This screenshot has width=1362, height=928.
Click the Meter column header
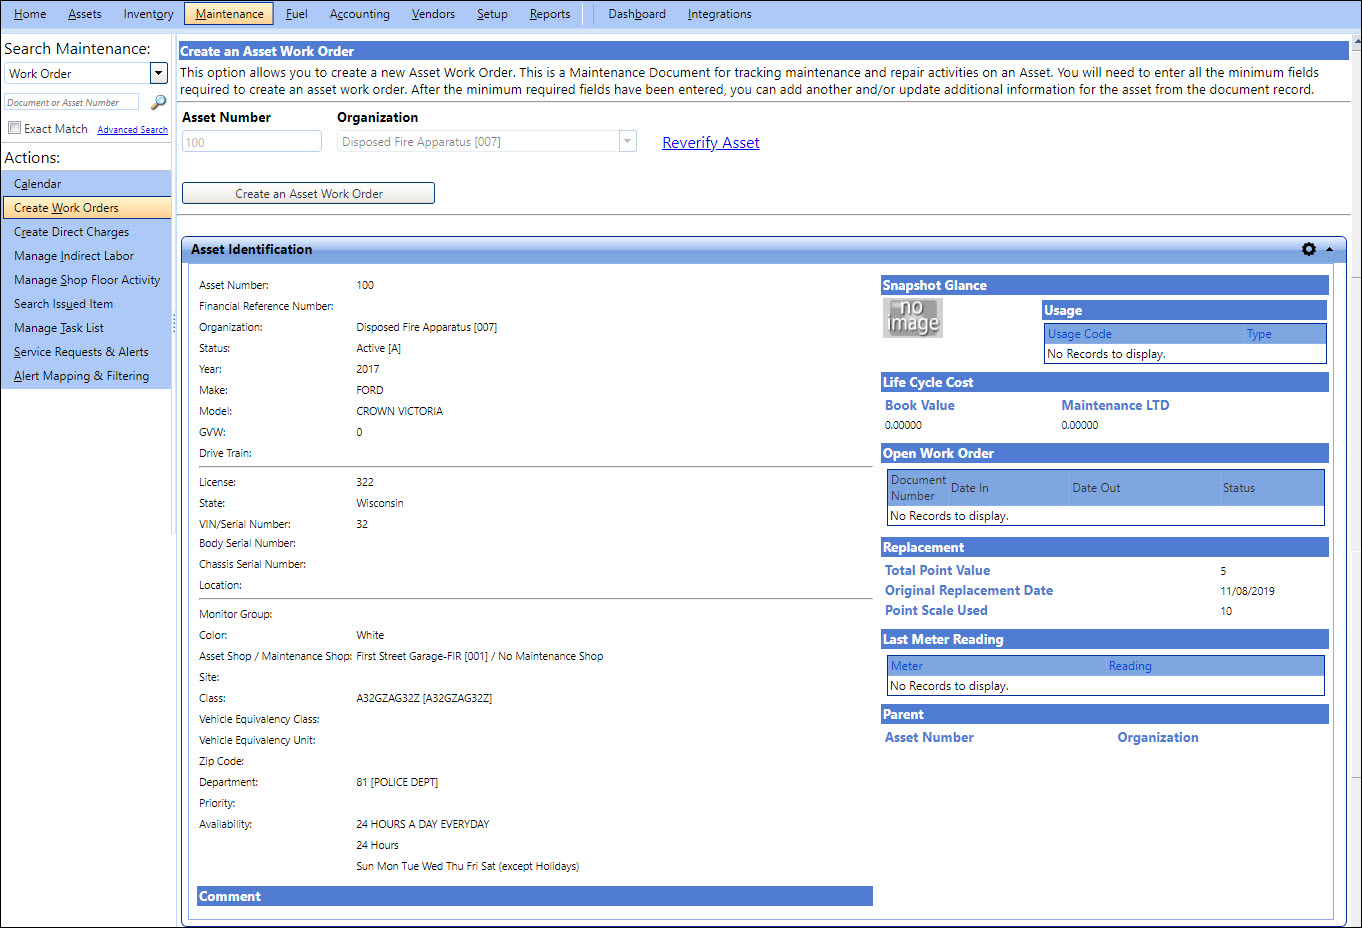(x=907, y=666)
